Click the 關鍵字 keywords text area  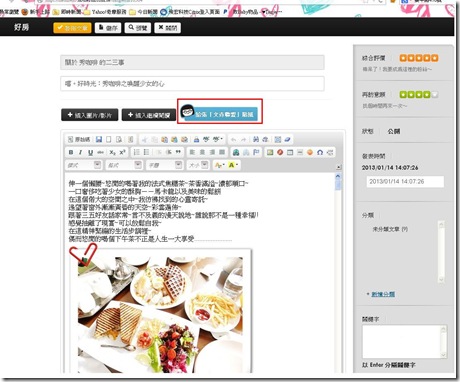[405, 341]
